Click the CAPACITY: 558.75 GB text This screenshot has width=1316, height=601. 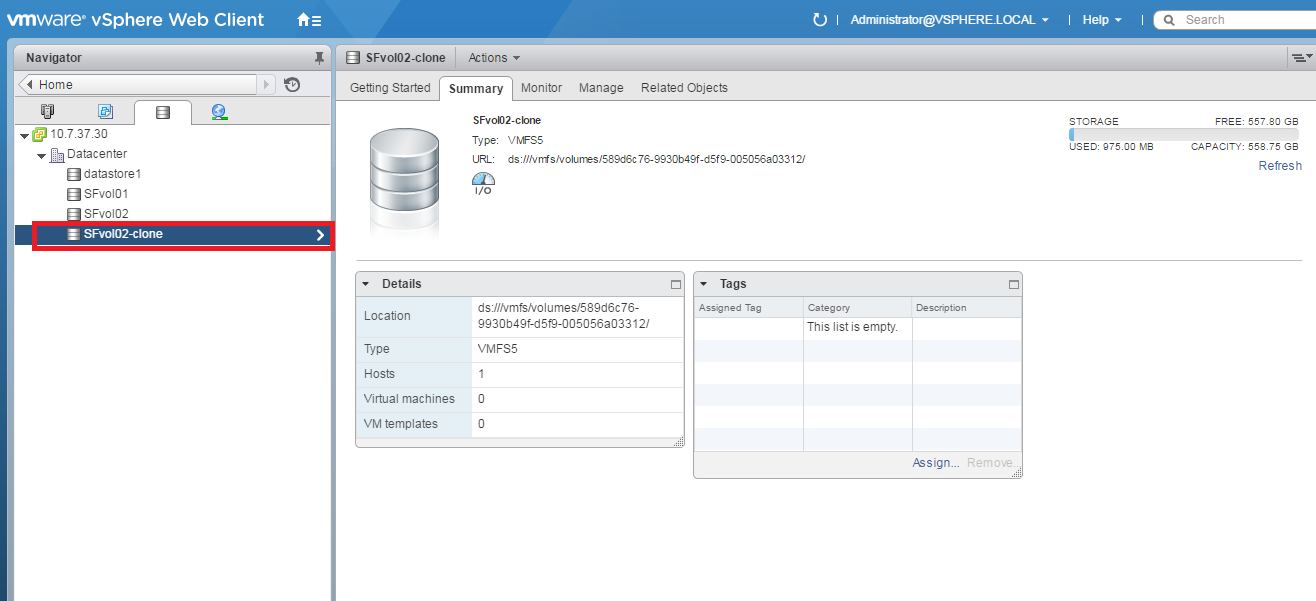pos(1246,147)
